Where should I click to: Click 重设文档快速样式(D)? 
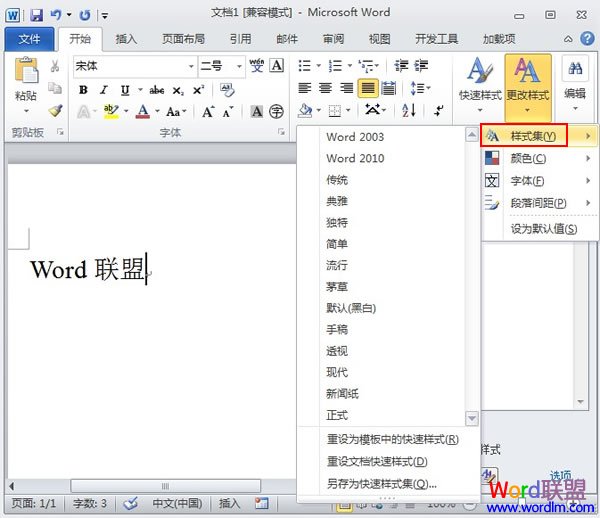tap(377, 462)
